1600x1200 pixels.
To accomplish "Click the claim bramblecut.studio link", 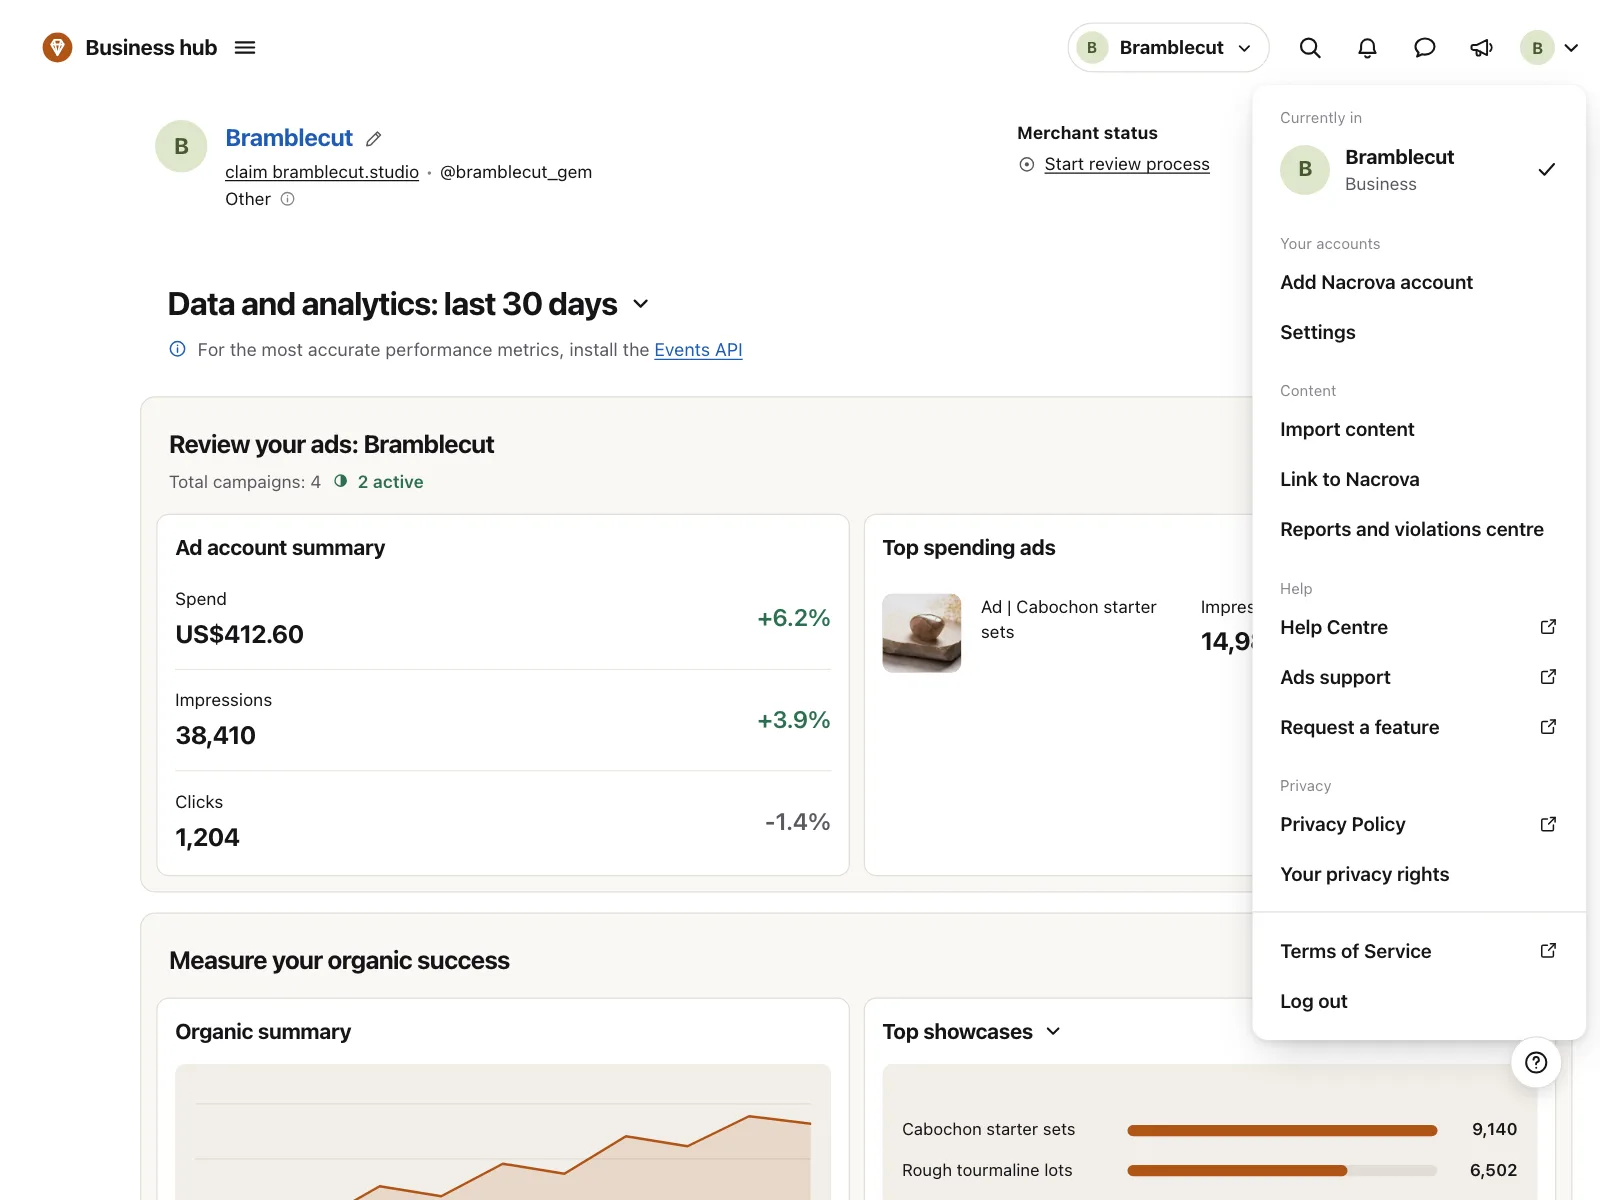I will pyautogui.click(x=322, y=172).
